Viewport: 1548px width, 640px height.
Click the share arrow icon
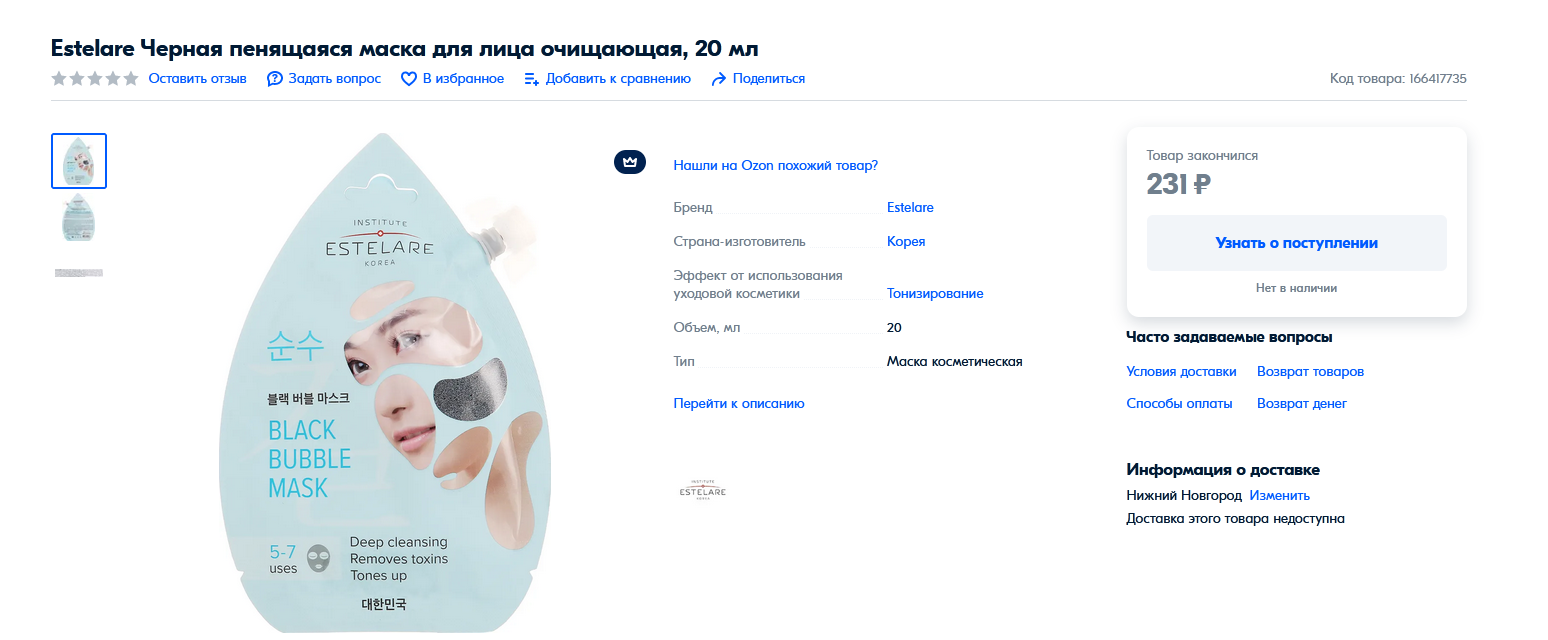click(718, 79)
